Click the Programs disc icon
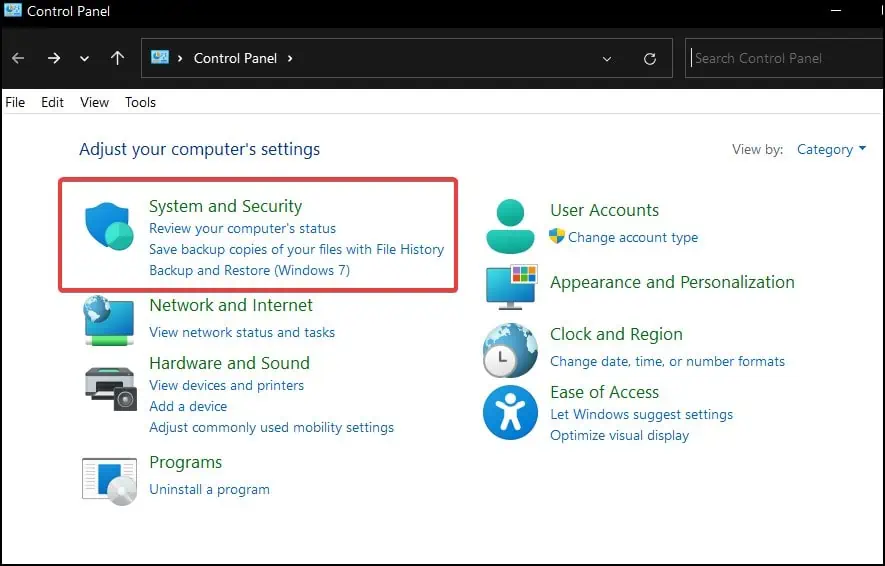Image resolution: width=885 pixels, height=566 pixels. point(109,479)
